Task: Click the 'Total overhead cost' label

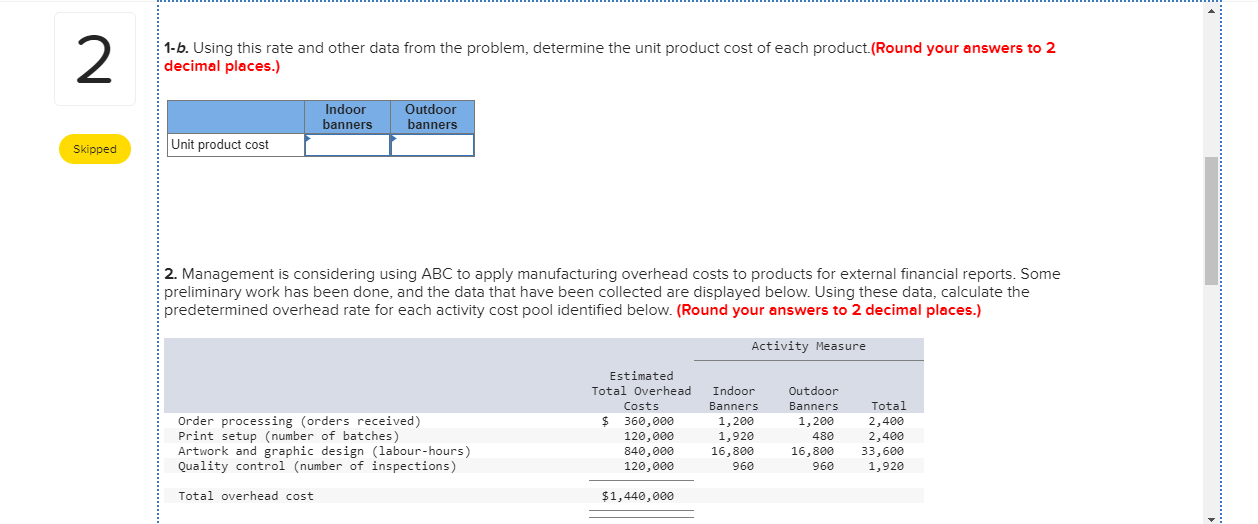Action: pyautogui.click(x=246, y=496)
